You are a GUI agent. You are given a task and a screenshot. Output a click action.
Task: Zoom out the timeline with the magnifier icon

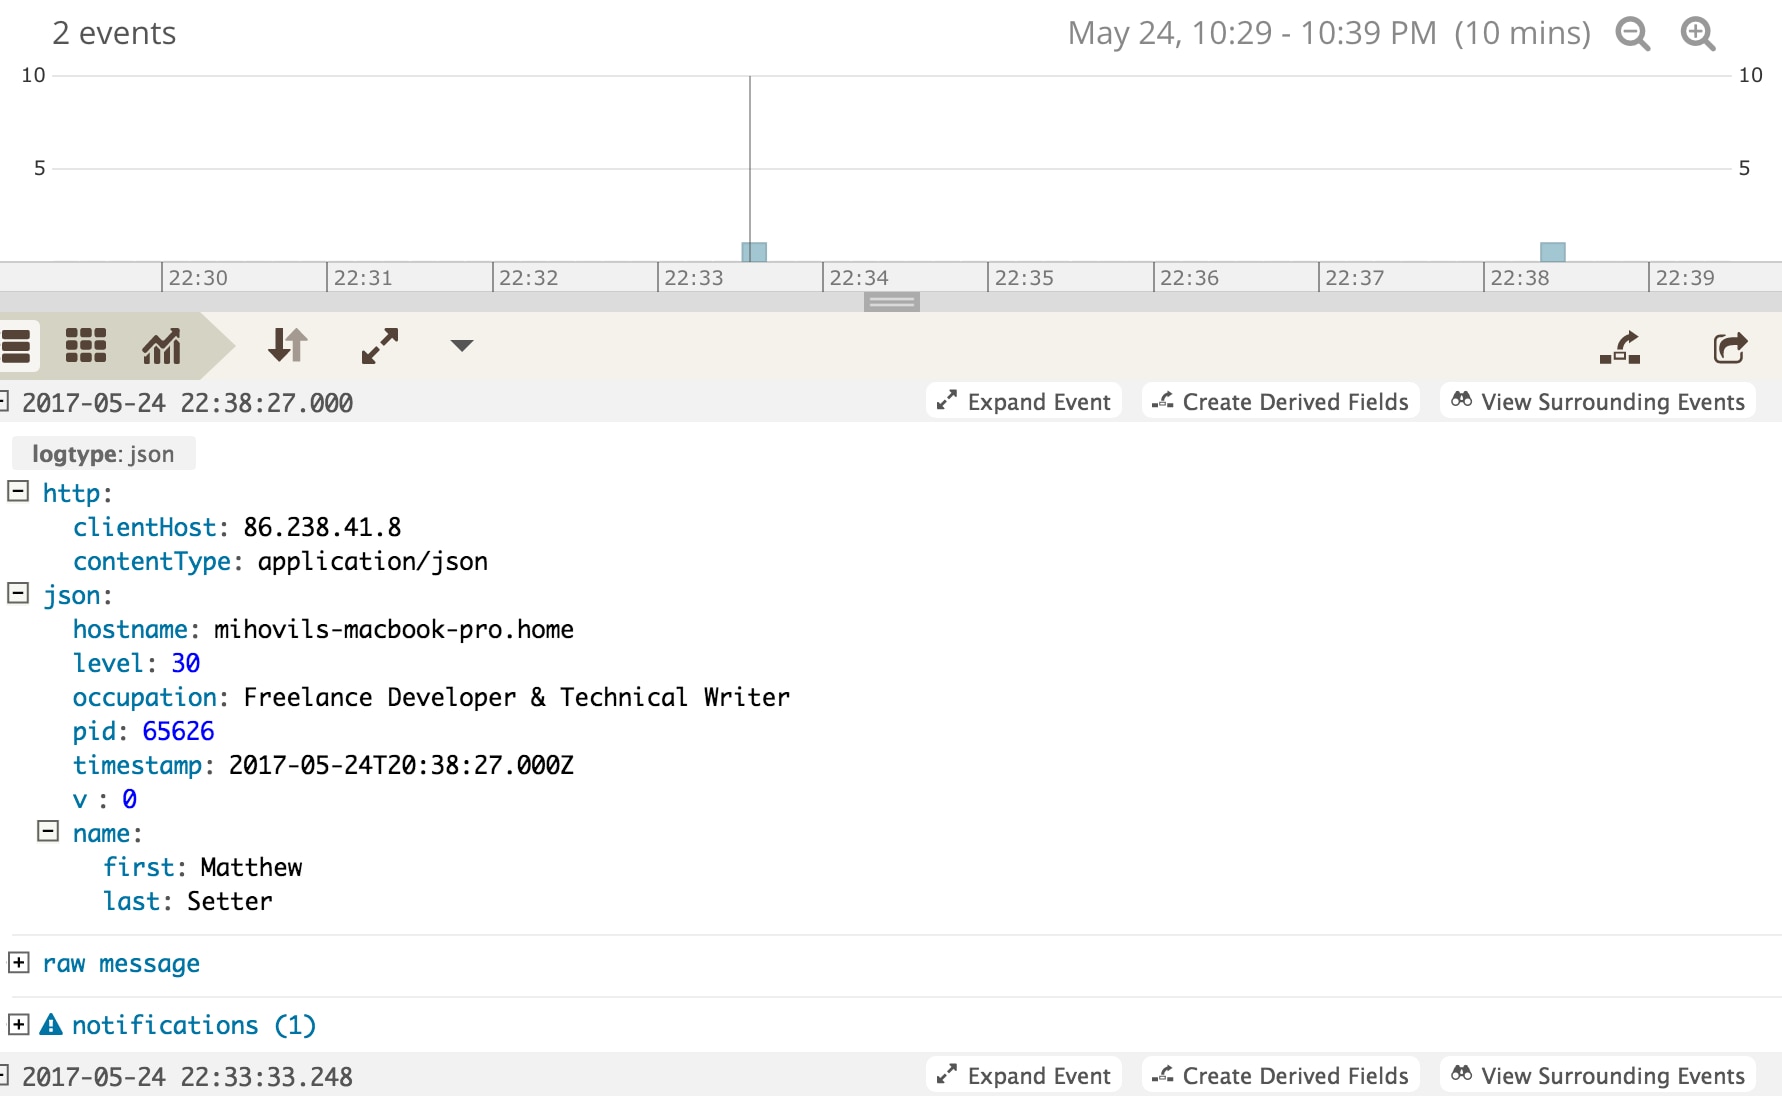click(x=1633, y=33)
